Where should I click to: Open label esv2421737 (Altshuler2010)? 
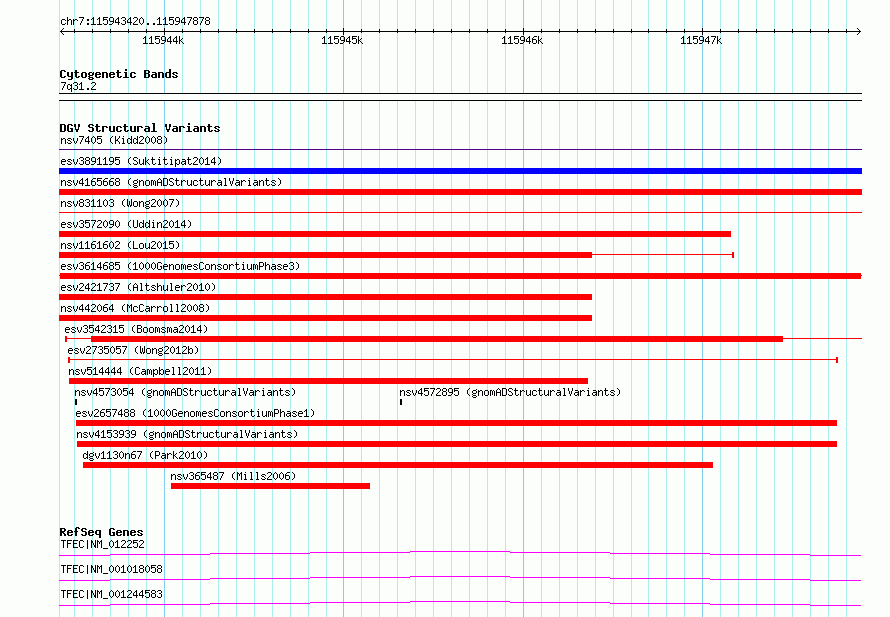coord(138,287)
